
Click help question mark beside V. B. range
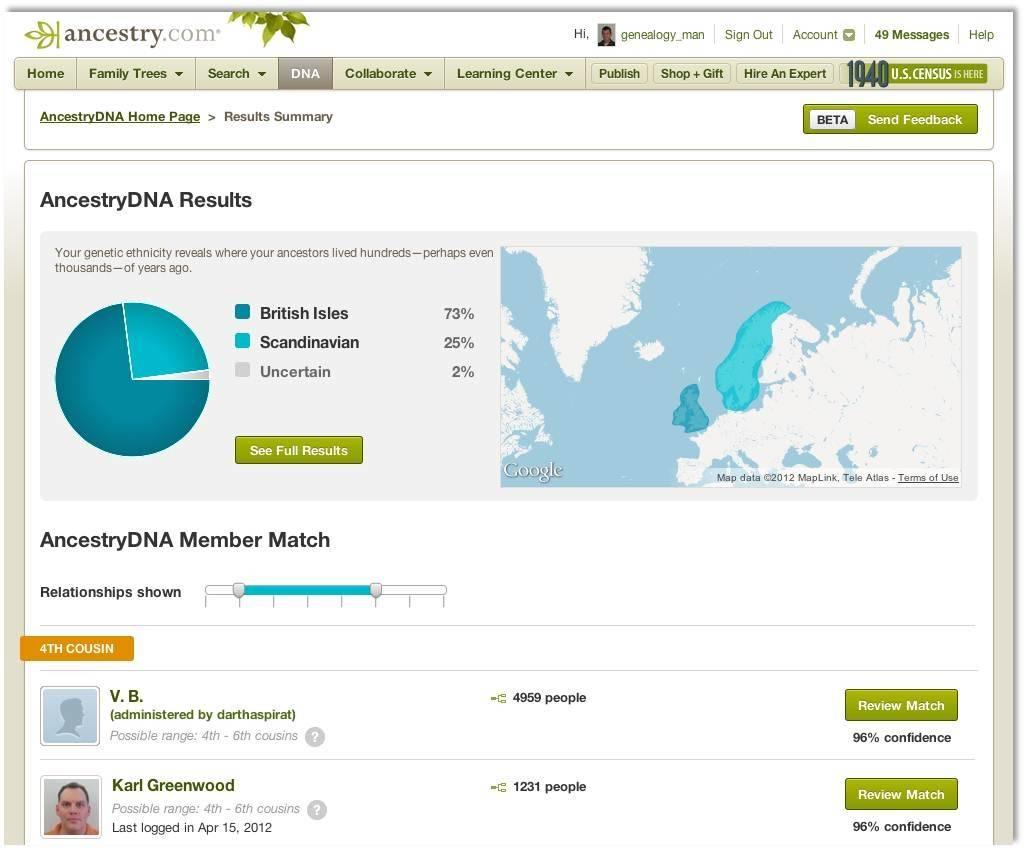pos(314,737)
